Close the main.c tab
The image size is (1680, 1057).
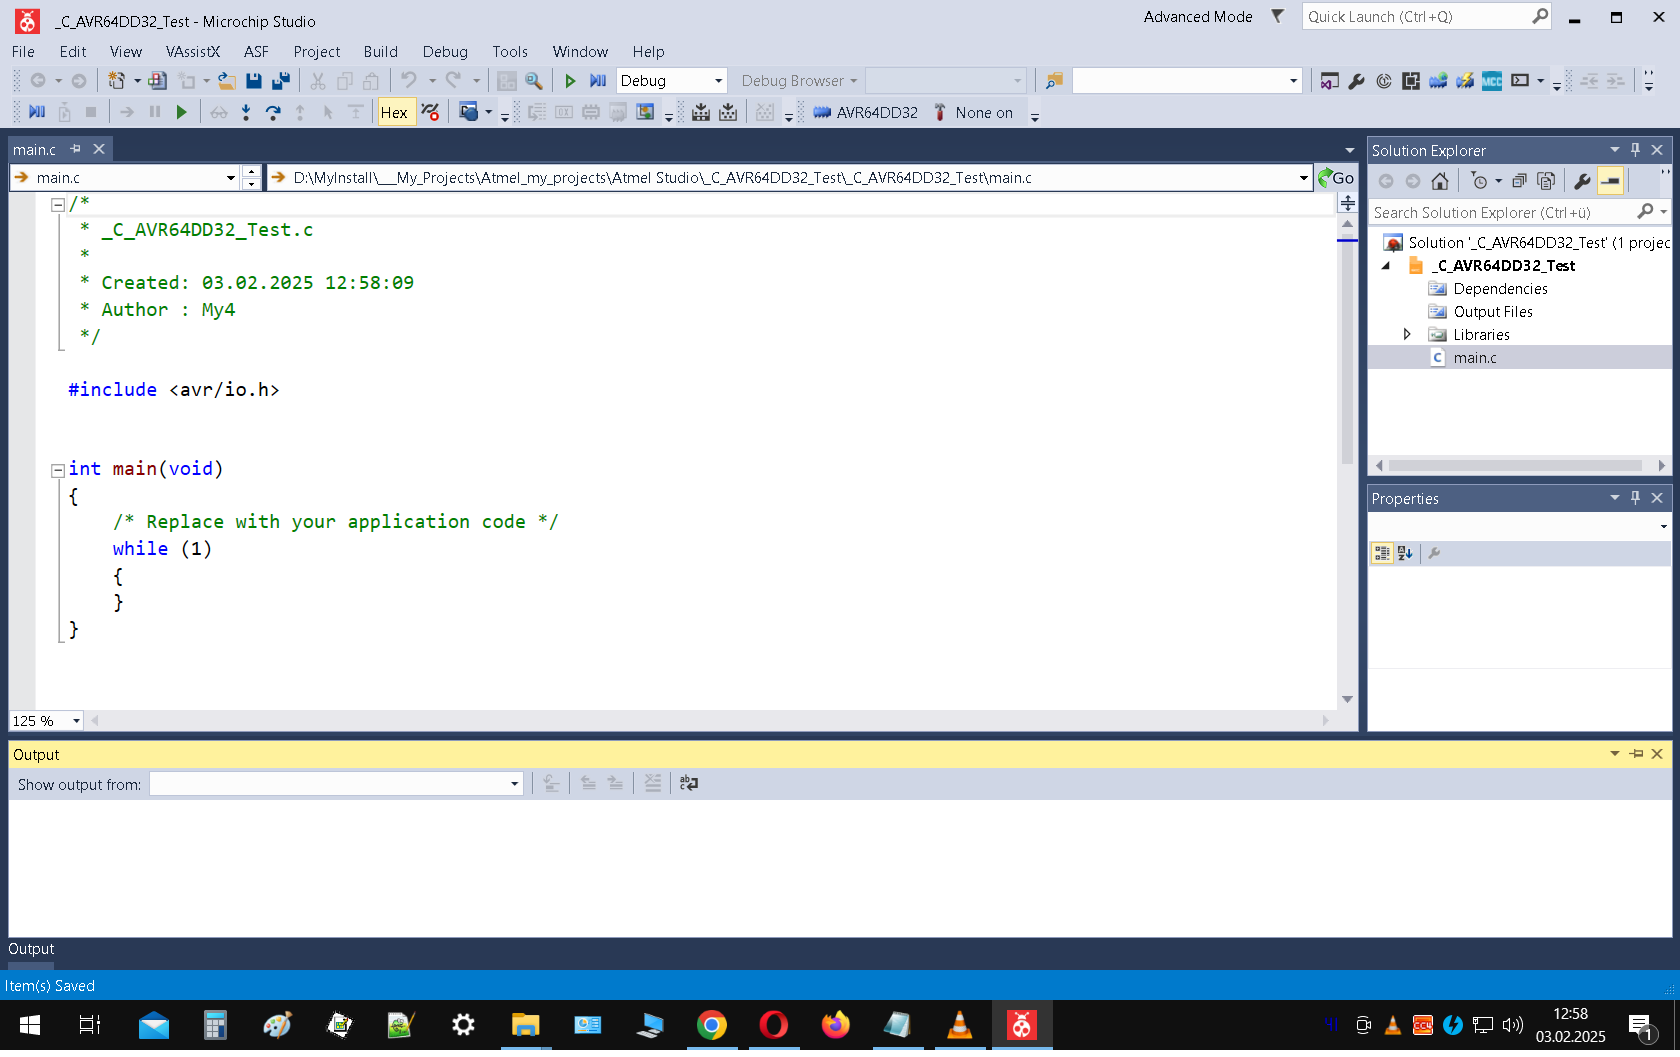(x=99, y=149)
